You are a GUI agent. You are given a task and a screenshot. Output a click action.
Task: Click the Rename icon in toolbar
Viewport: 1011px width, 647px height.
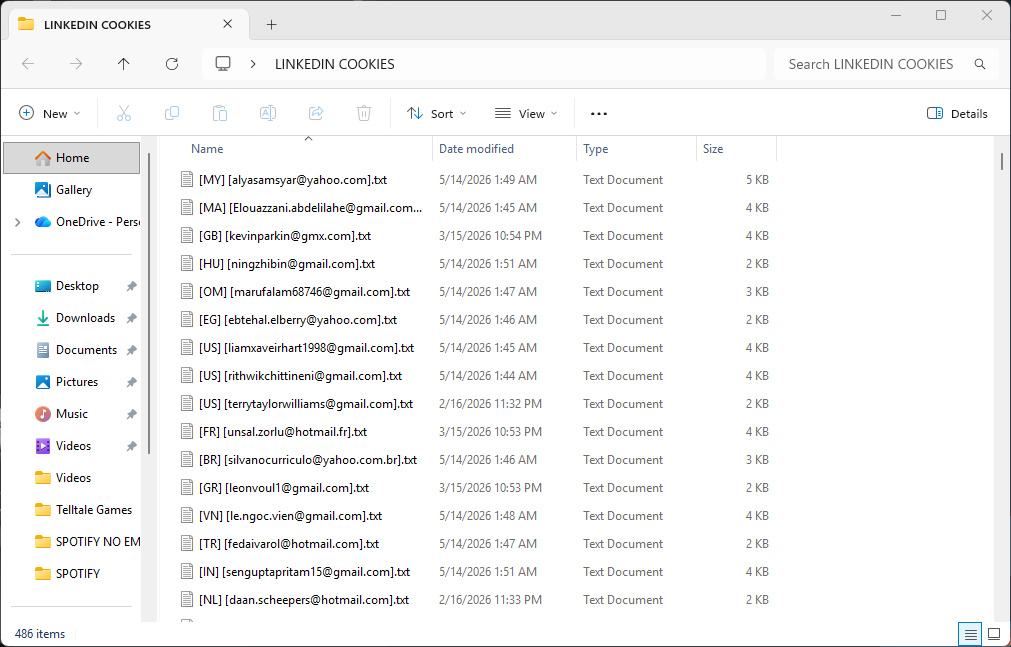click(268, 114)
